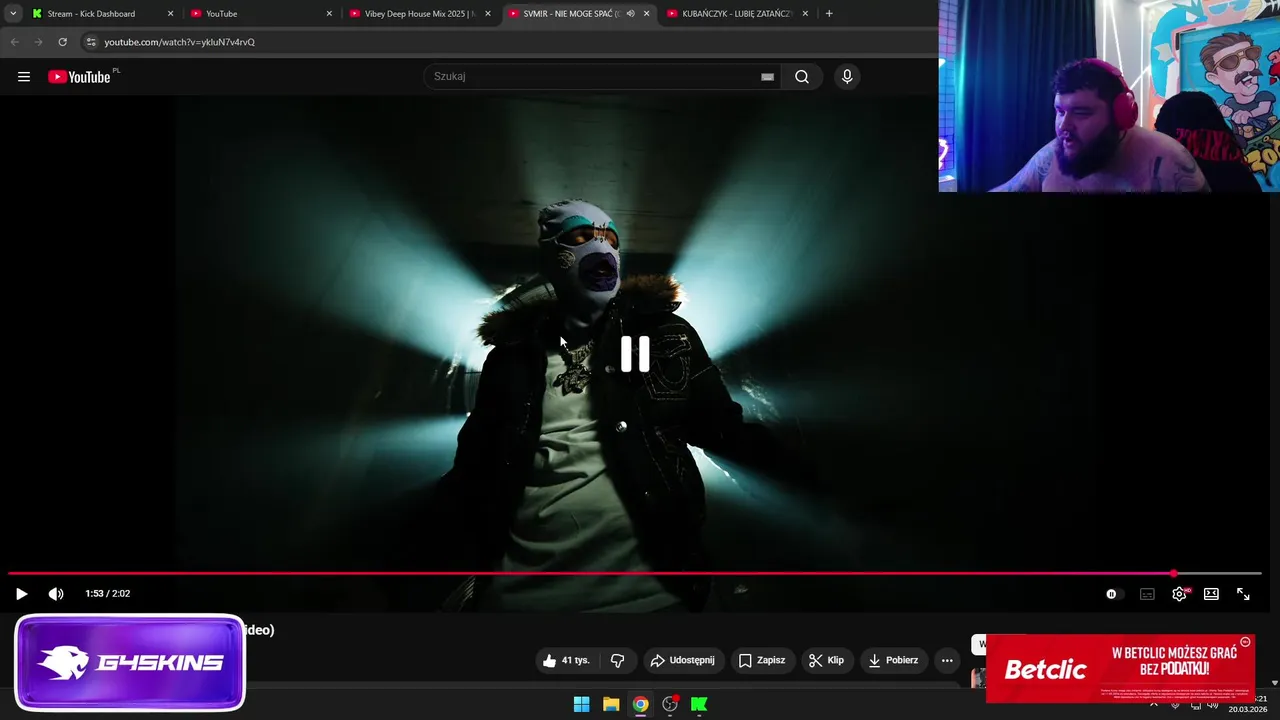Switch to theater mode view
Image resolution: width=1280 pixels, height=720 pixels.
tap(1211, 594)
